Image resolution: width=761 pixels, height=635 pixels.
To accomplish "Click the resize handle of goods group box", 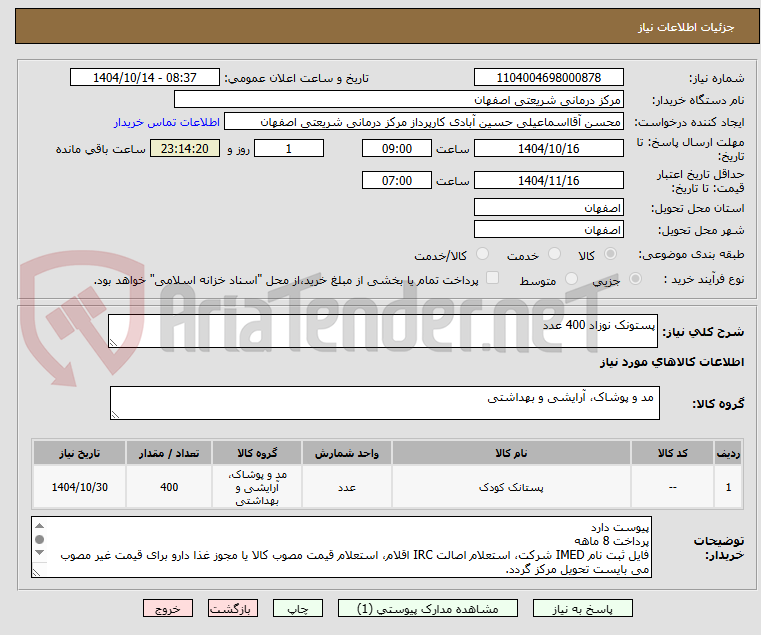I will pyautogui.click(x=116, y=415).
